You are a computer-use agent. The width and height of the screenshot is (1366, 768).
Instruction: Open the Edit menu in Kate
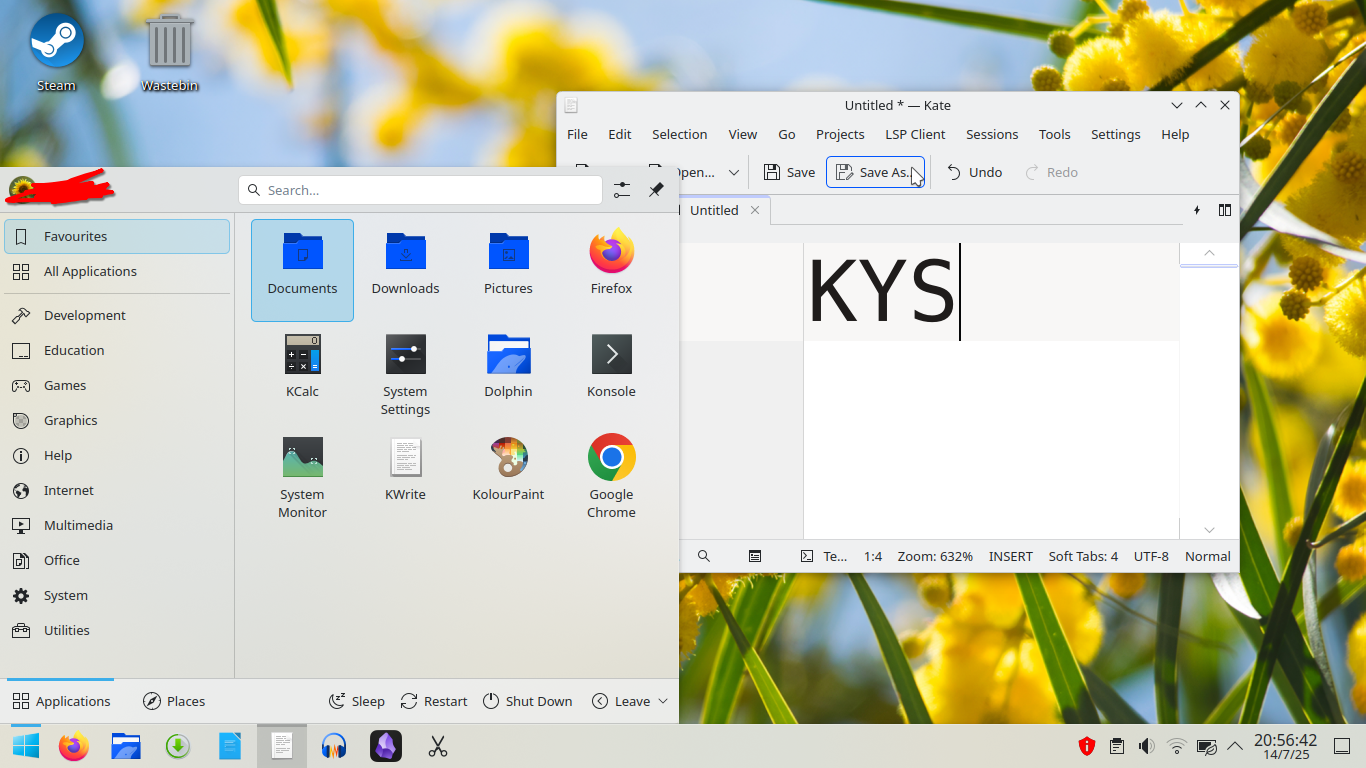pyautogui.click(x=620, y=134)
